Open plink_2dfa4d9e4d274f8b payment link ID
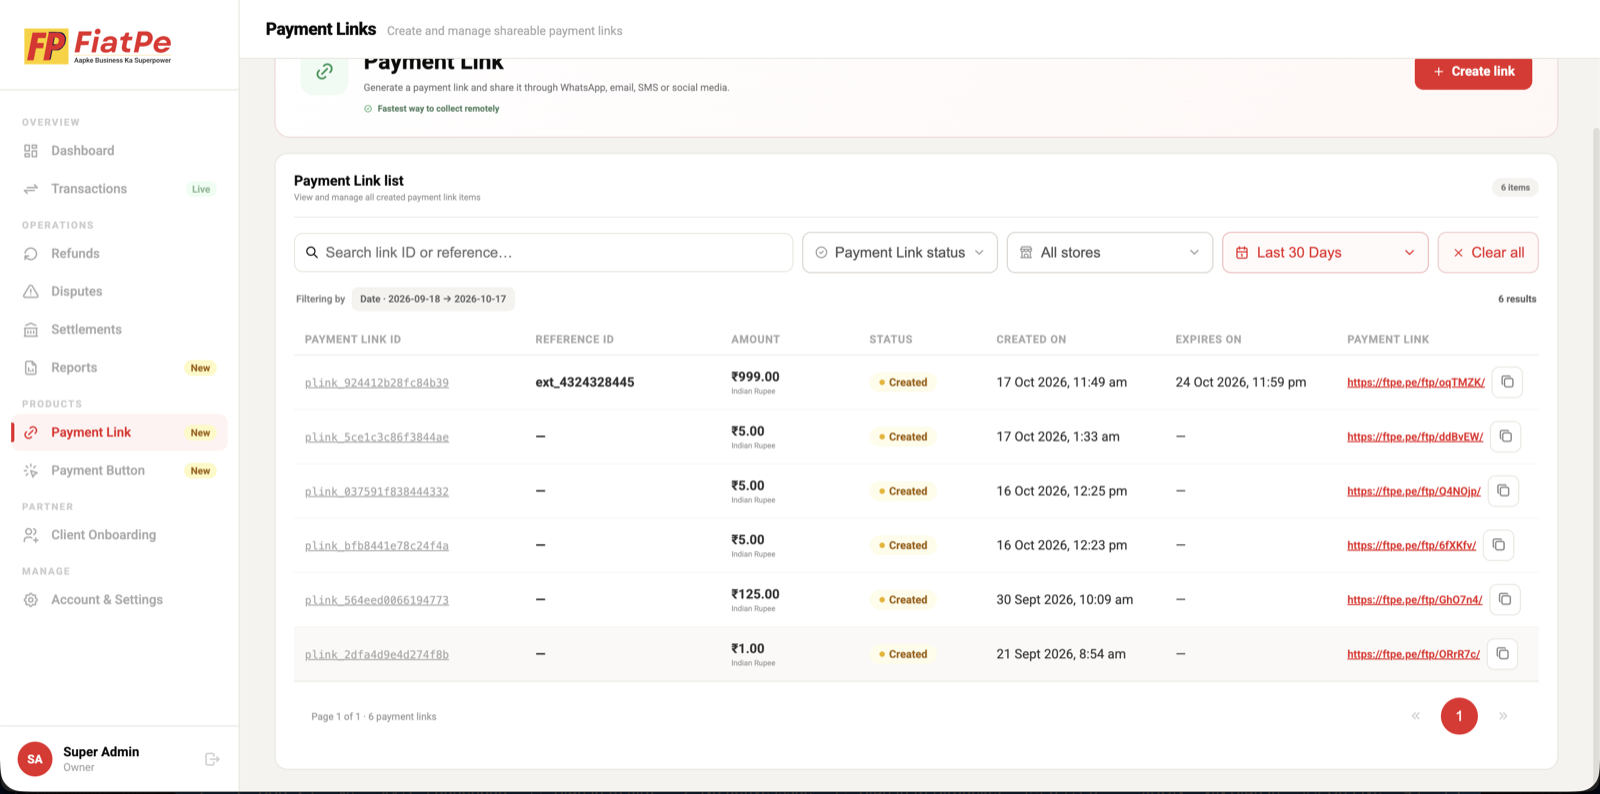The height and width of the screenshot is (794, 1600). pyautogui.click(x=377, y=655)
